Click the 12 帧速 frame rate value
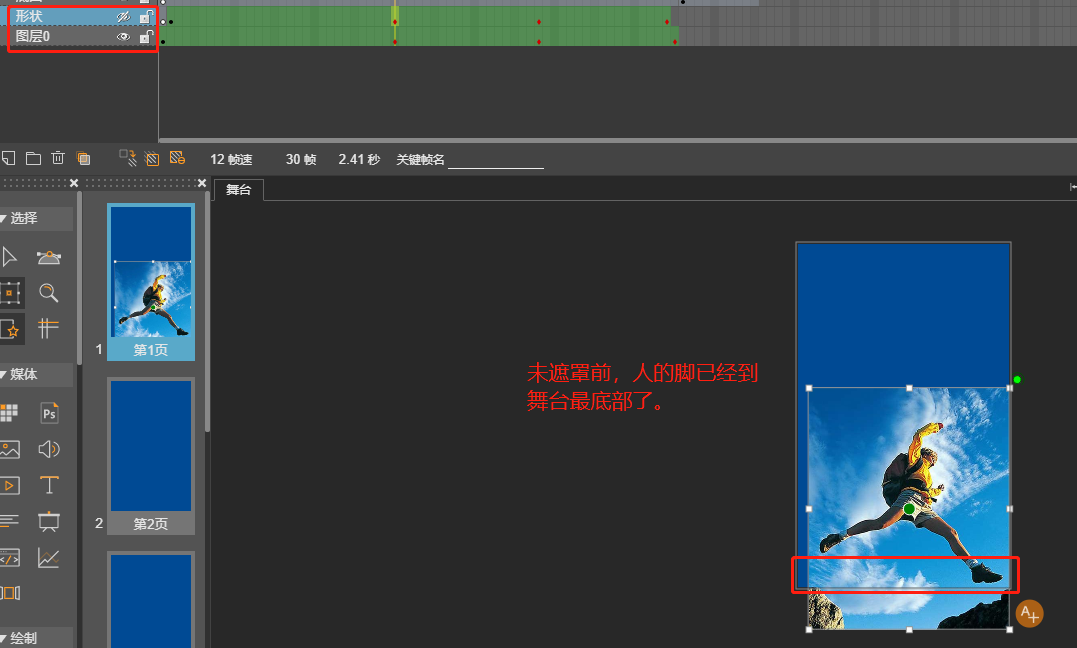Screen dimensions: 1077x648 [x=231, y=159]
